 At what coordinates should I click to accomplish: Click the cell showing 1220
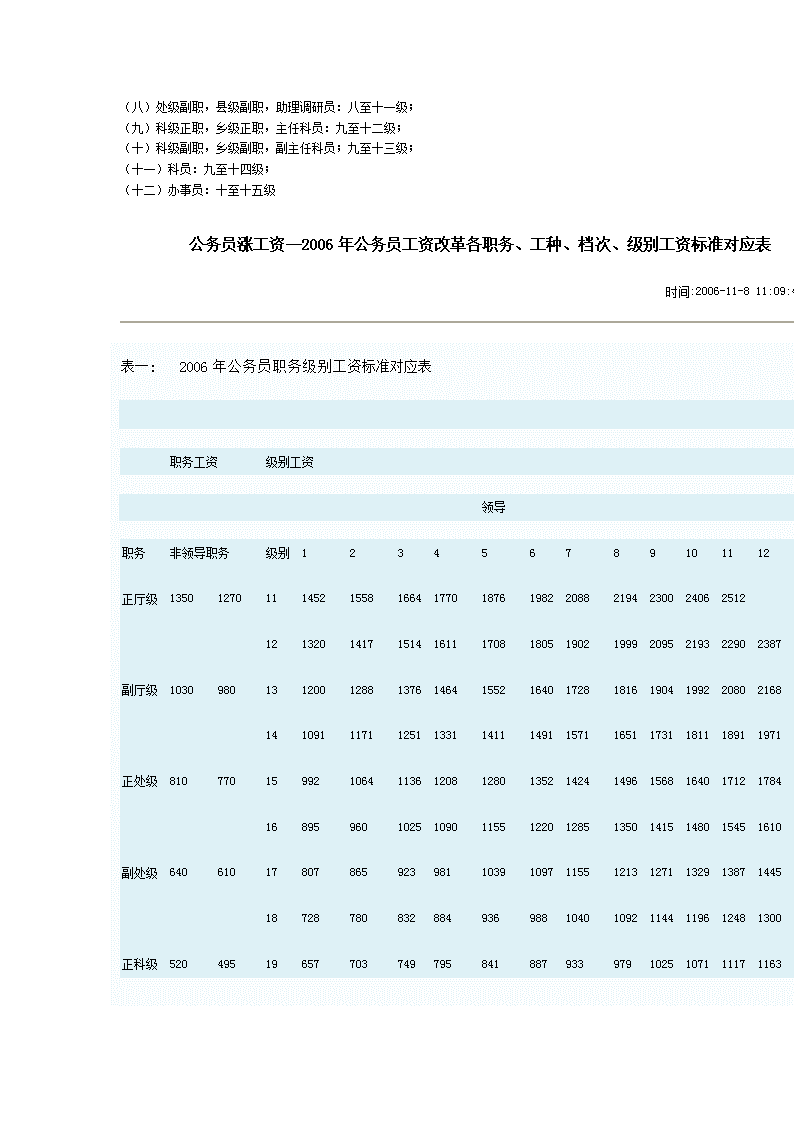point(541,827)
